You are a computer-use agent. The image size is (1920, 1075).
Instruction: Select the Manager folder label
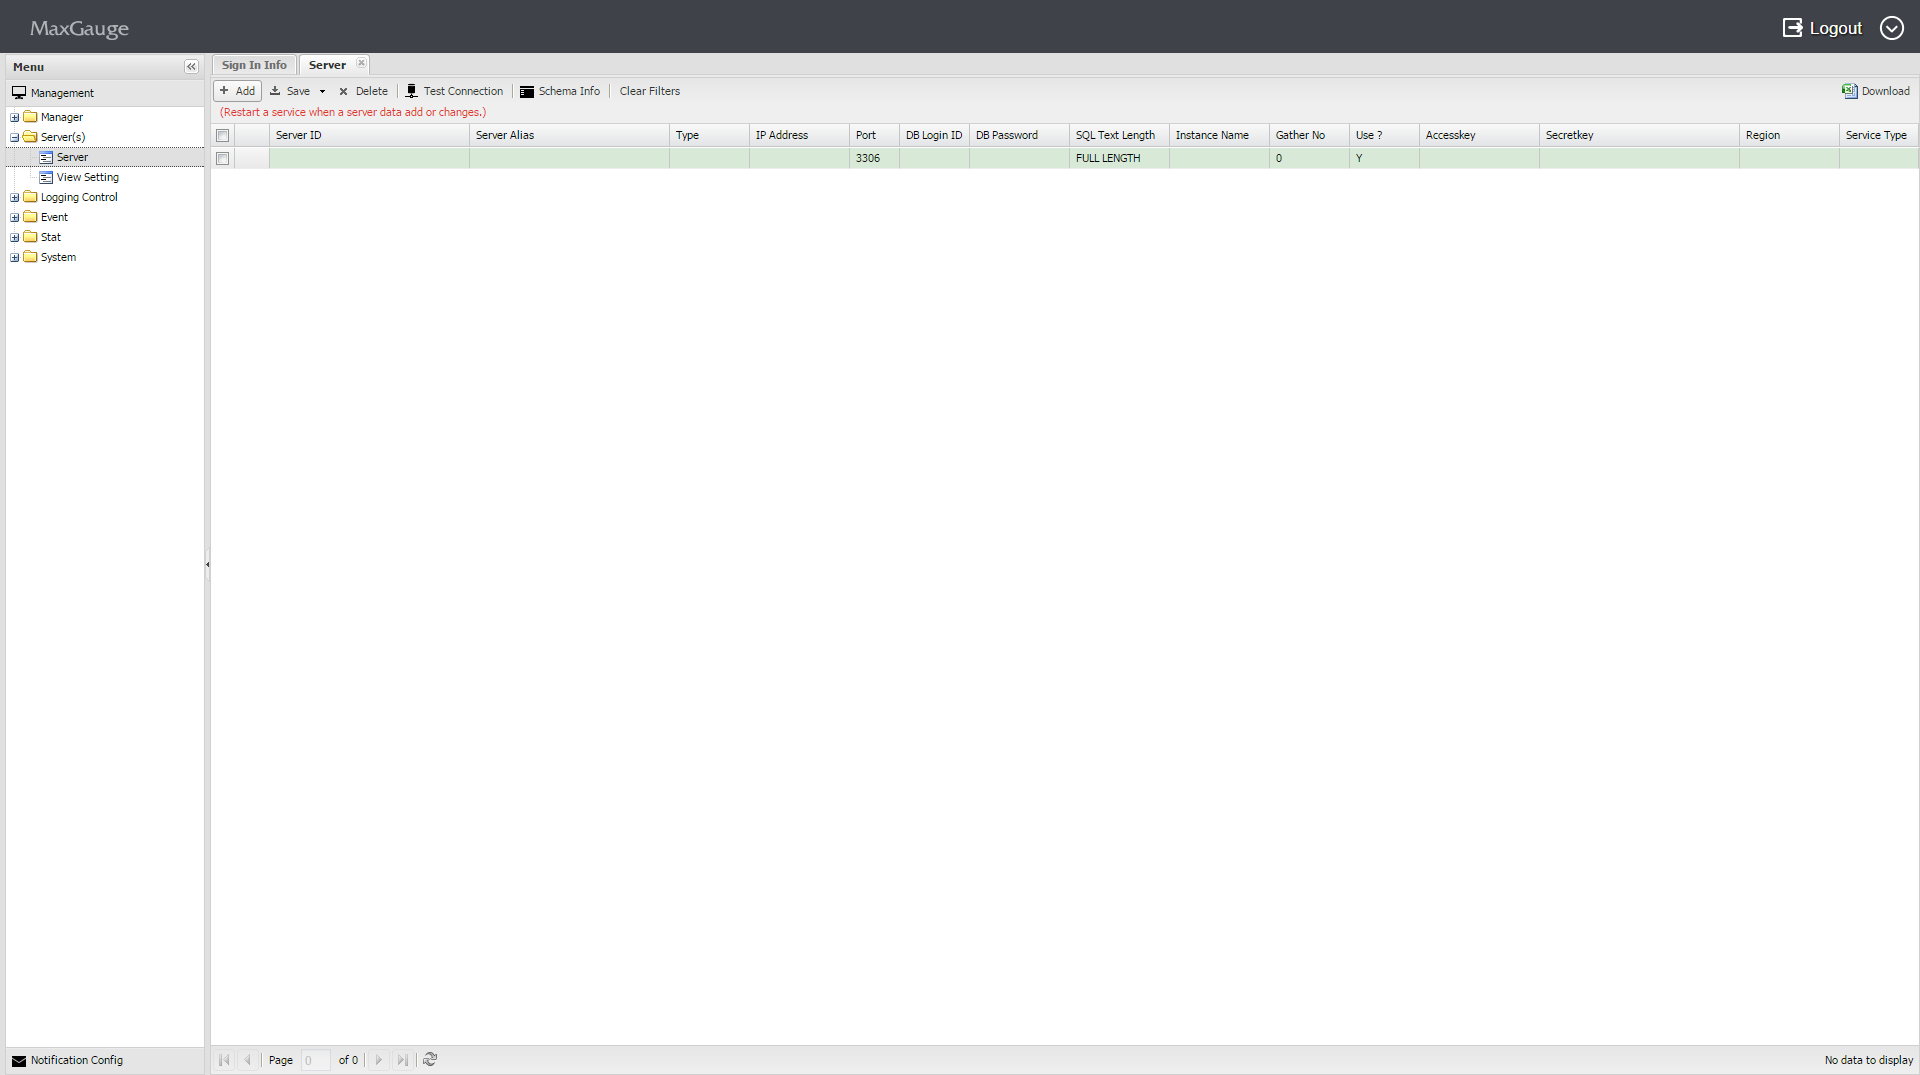[x=62, y=117]
